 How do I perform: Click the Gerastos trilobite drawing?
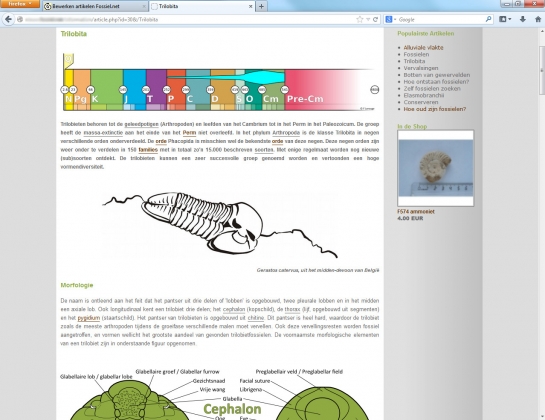click(x=220, y=224)
